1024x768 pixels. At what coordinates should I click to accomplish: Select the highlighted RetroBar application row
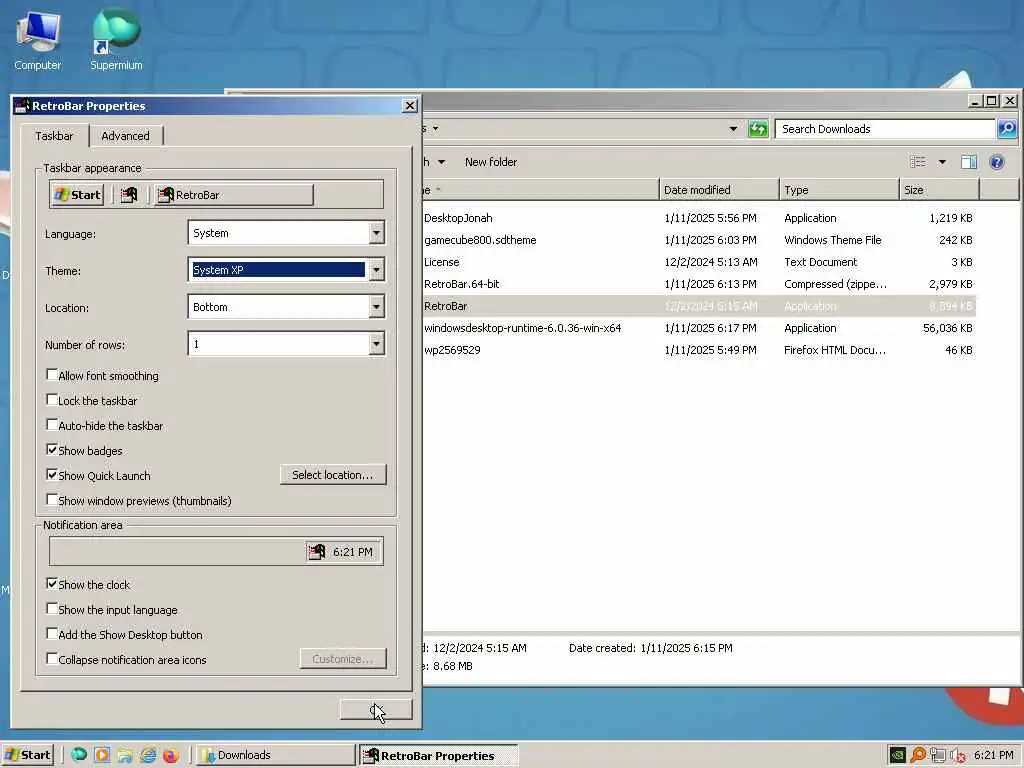click(x=699, y=306)
